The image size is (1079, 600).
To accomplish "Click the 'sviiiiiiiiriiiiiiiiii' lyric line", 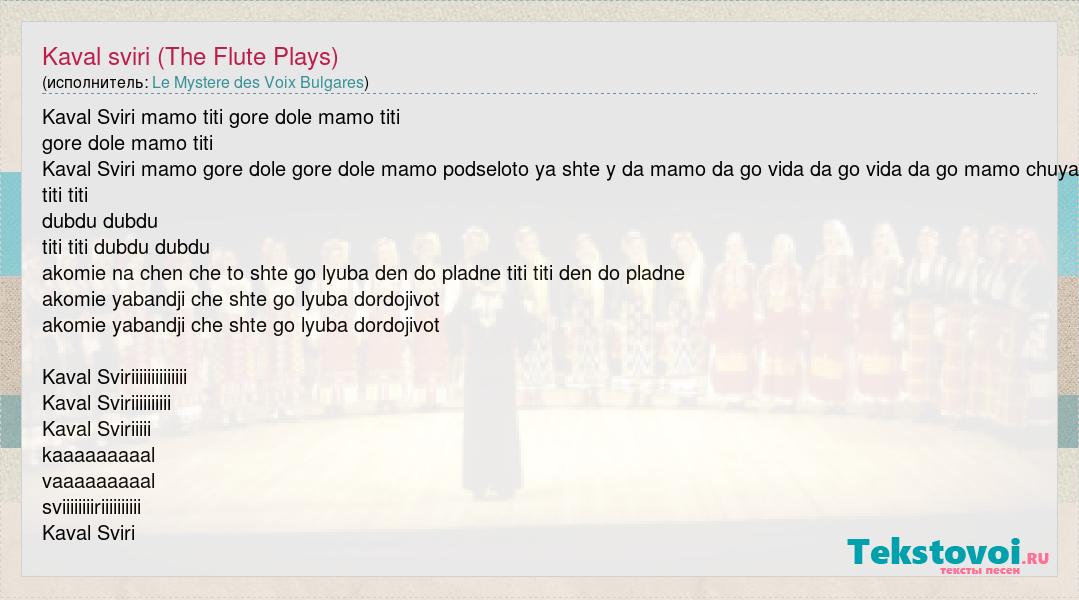I will click(x=92, y=508).
